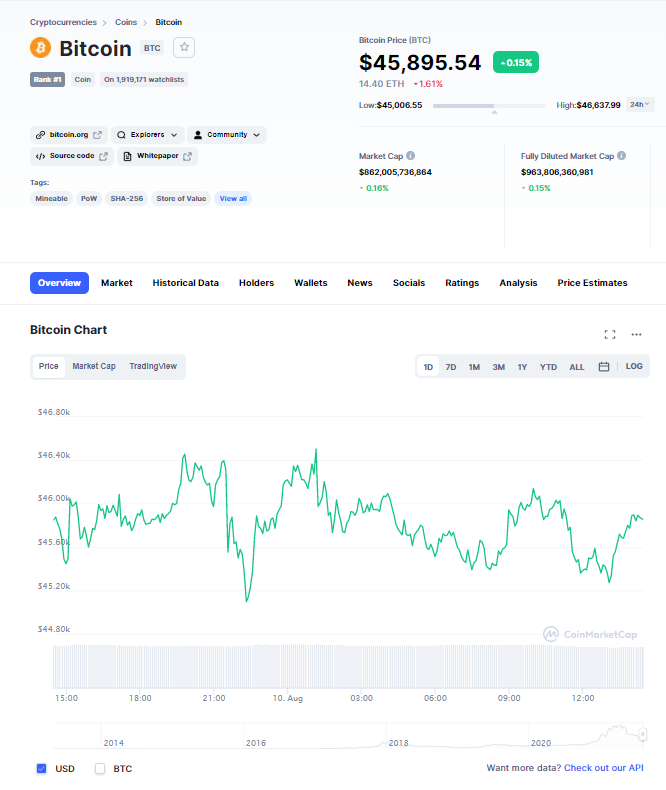This screenshot has height=790, width=666.
Task: Click the low-high price range slider
Action: [x=489, y=106]
